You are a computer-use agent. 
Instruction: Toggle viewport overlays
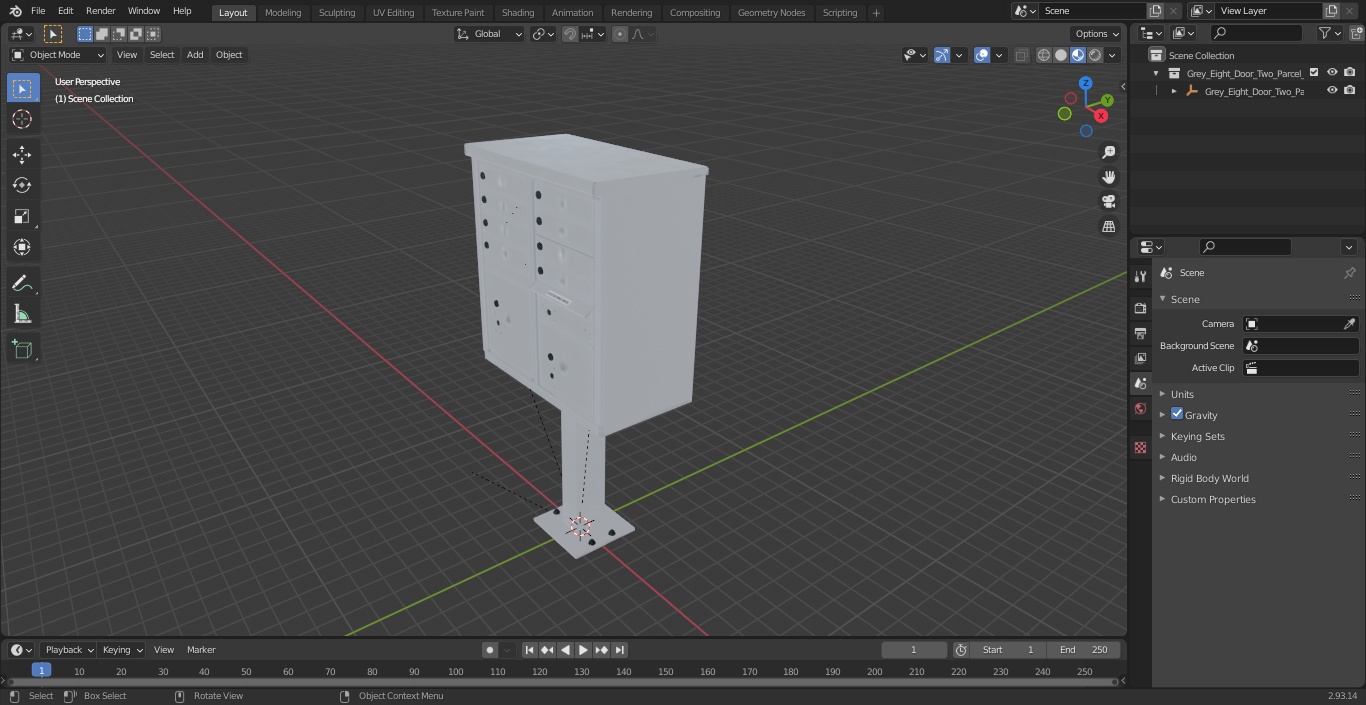982,55
